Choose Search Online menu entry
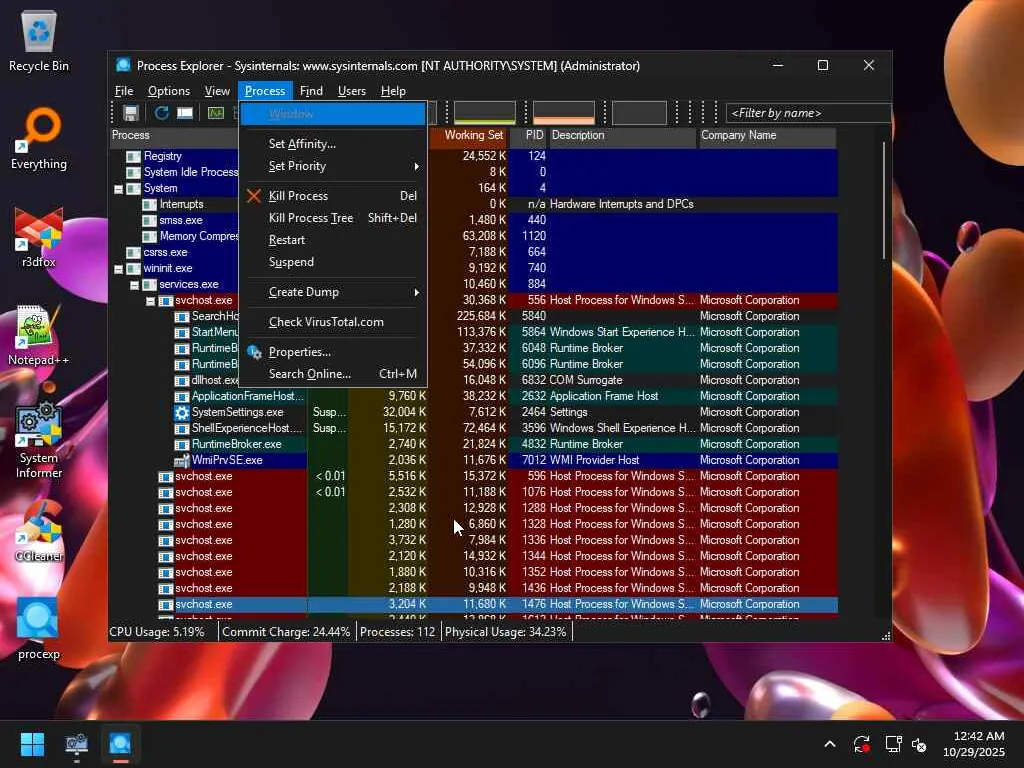1024x768 pixels. tap(333, 374)
